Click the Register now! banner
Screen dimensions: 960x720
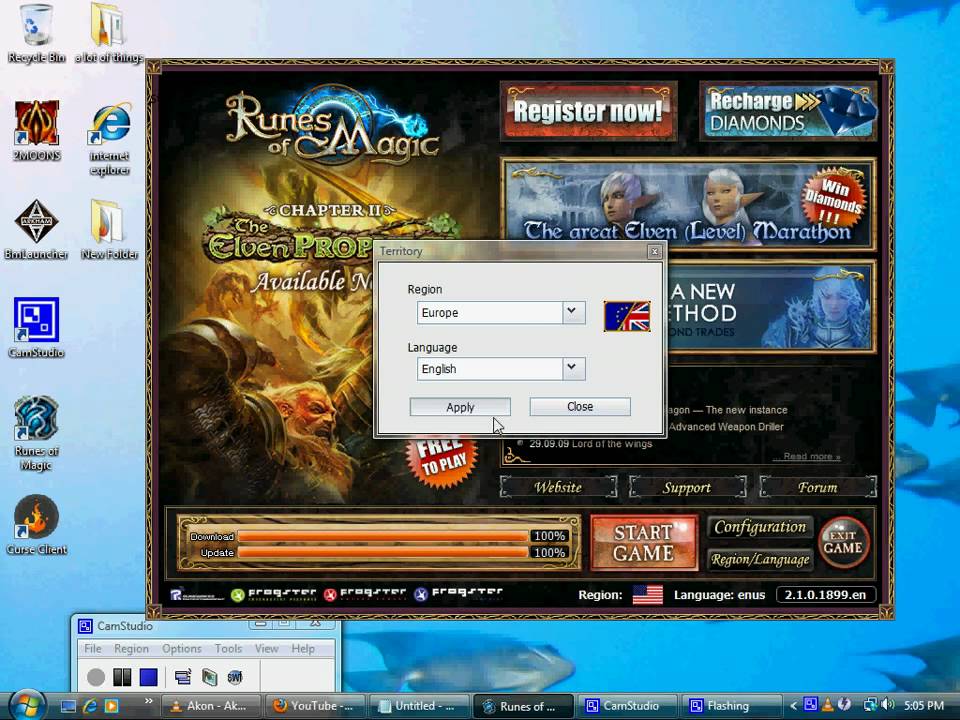pyautogui.click(x=588, y=111)
